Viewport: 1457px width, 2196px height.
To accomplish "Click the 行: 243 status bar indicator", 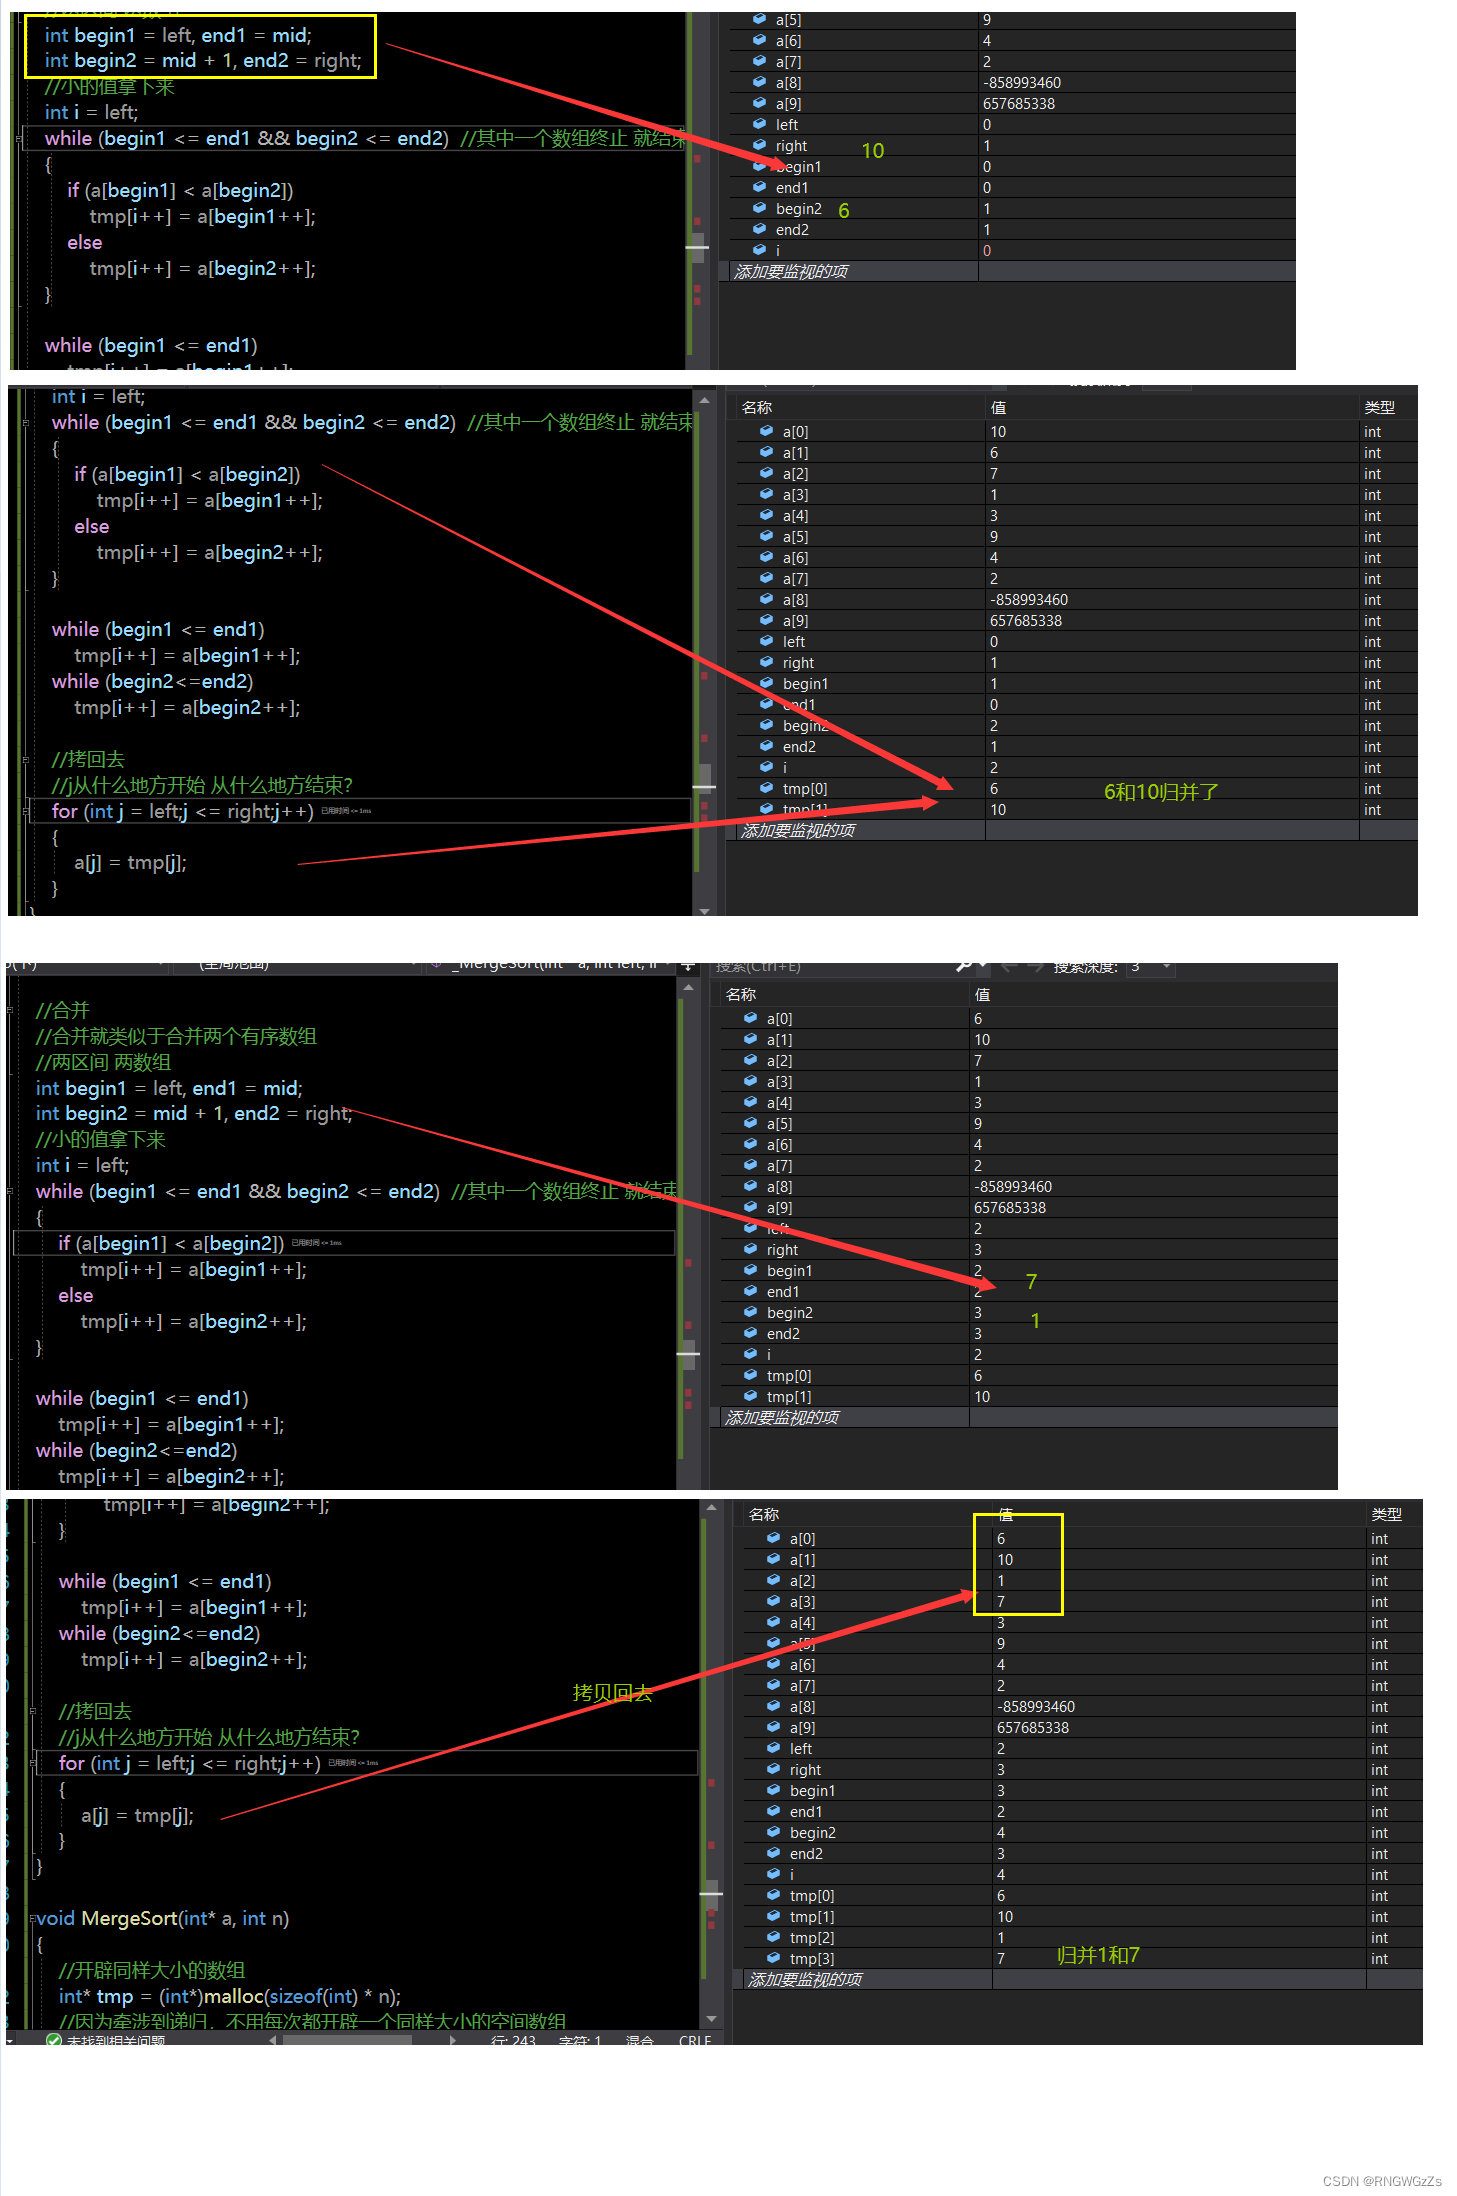I will coord(513,2040).
